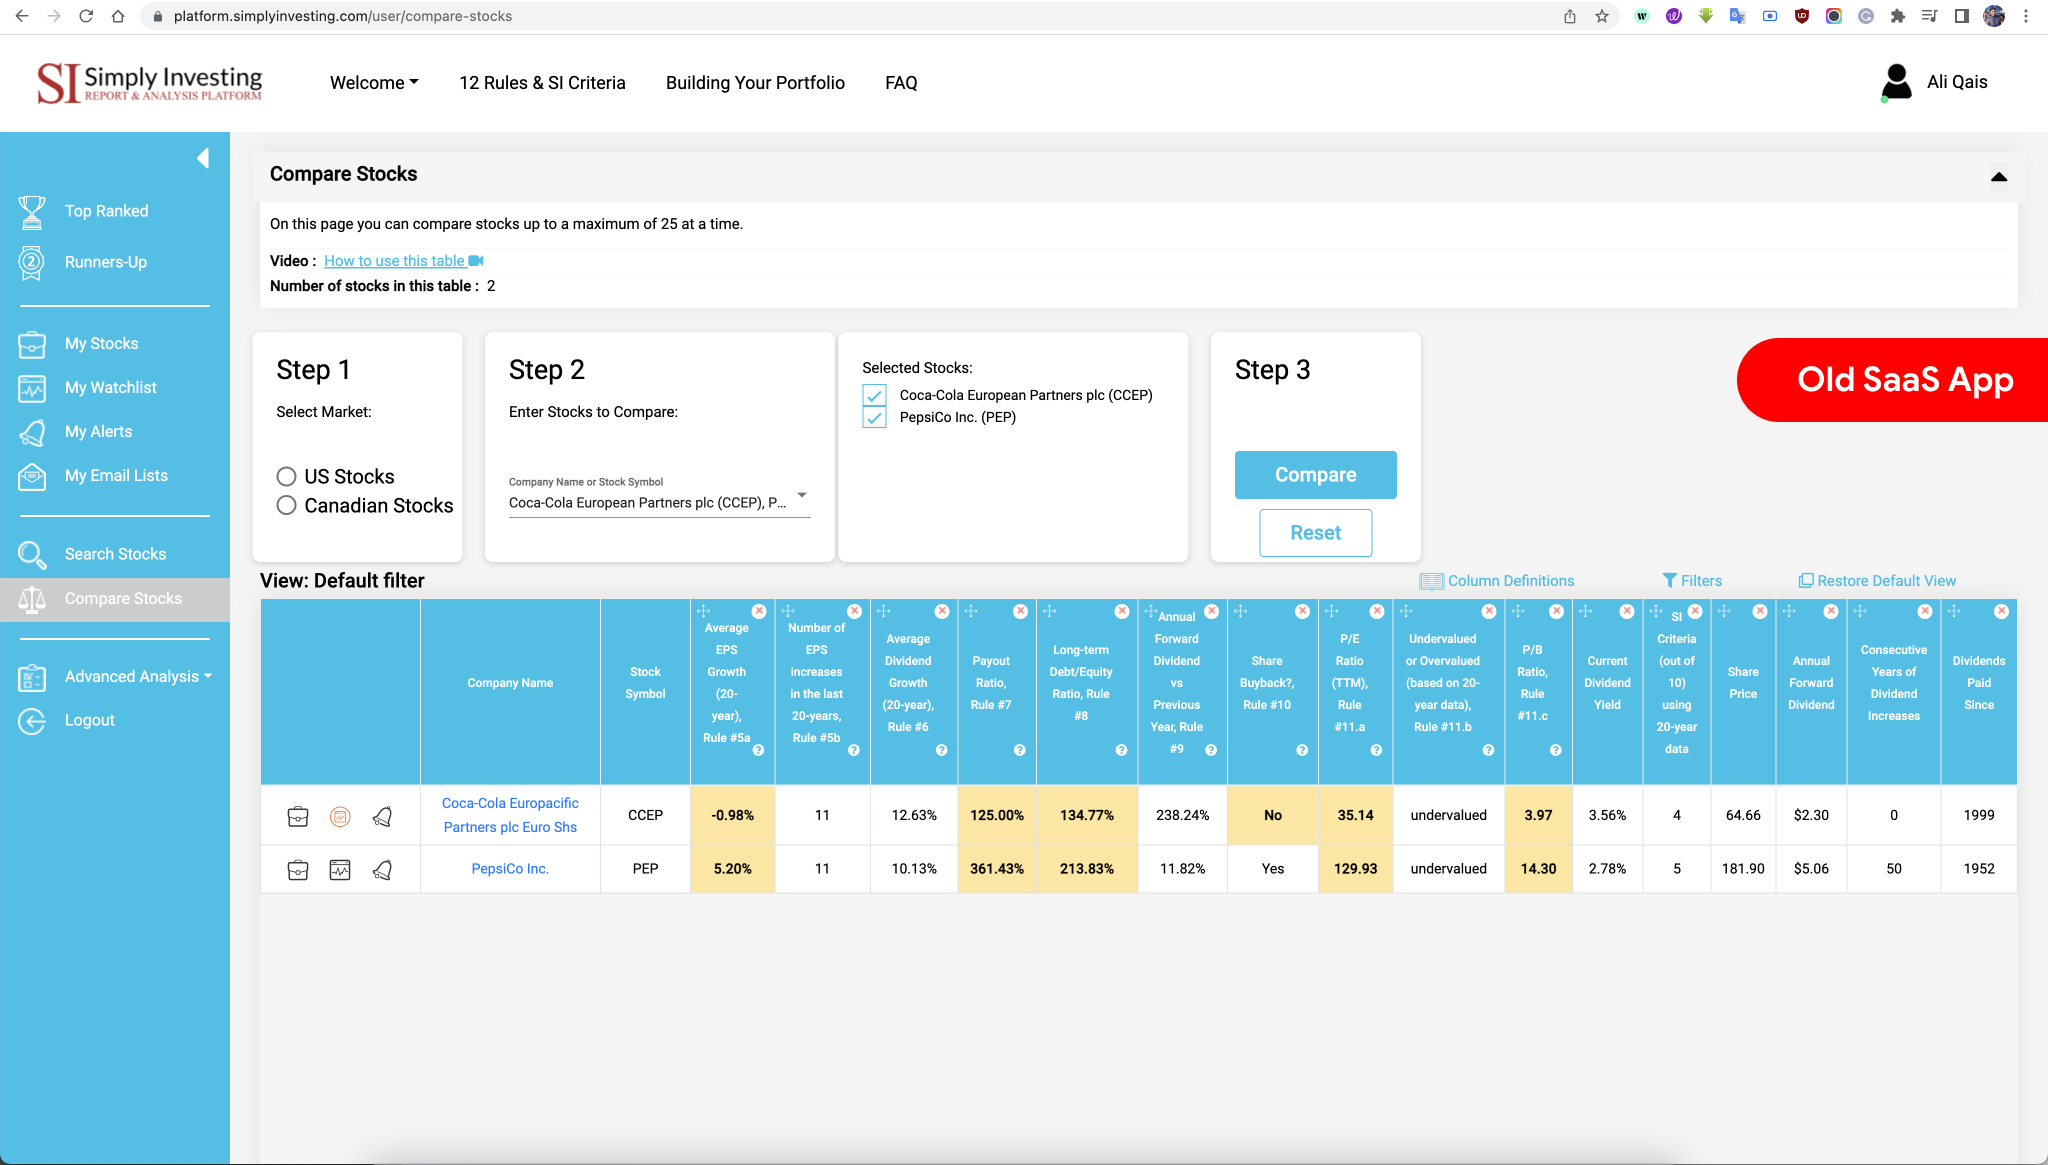The image size is (2048, 1165).
Task: Uncheck Coca-Cola European Partners plc (CCEP) checkbox
Action: pyautogui.click(x=875, y=395)
